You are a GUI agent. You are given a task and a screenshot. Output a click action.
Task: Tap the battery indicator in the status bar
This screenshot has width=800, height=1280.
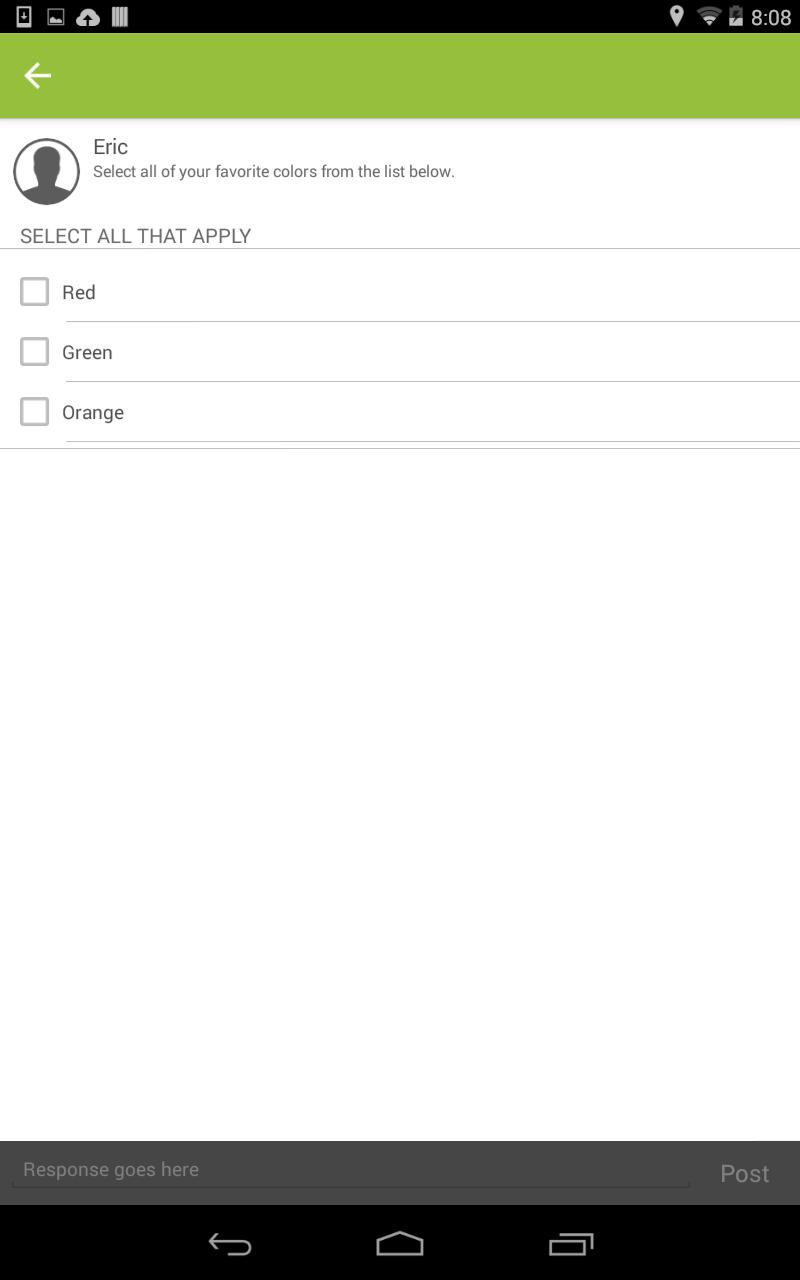click(736, 16)
